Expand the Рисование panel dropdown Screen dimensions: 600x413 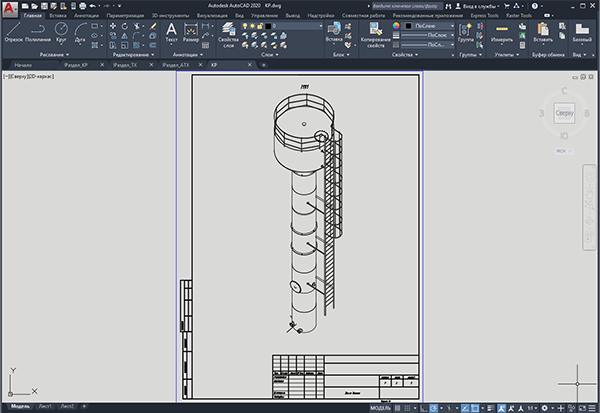[54, 55]
